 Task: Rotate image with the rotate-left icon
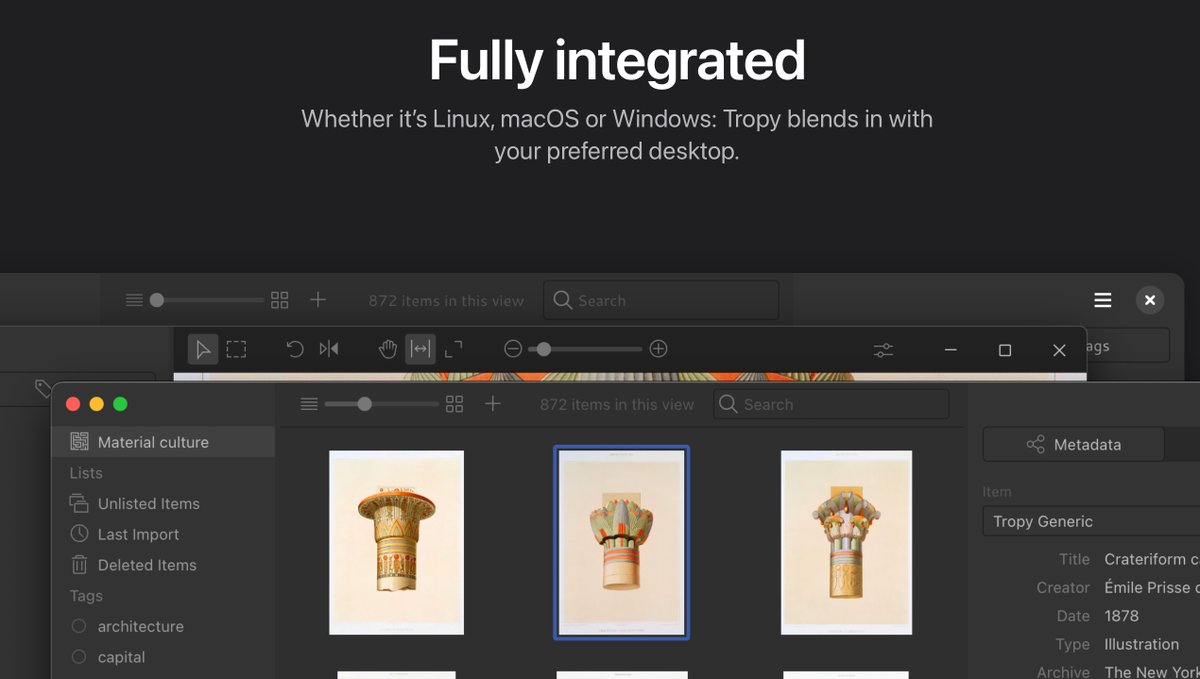[x=295, y=349]
